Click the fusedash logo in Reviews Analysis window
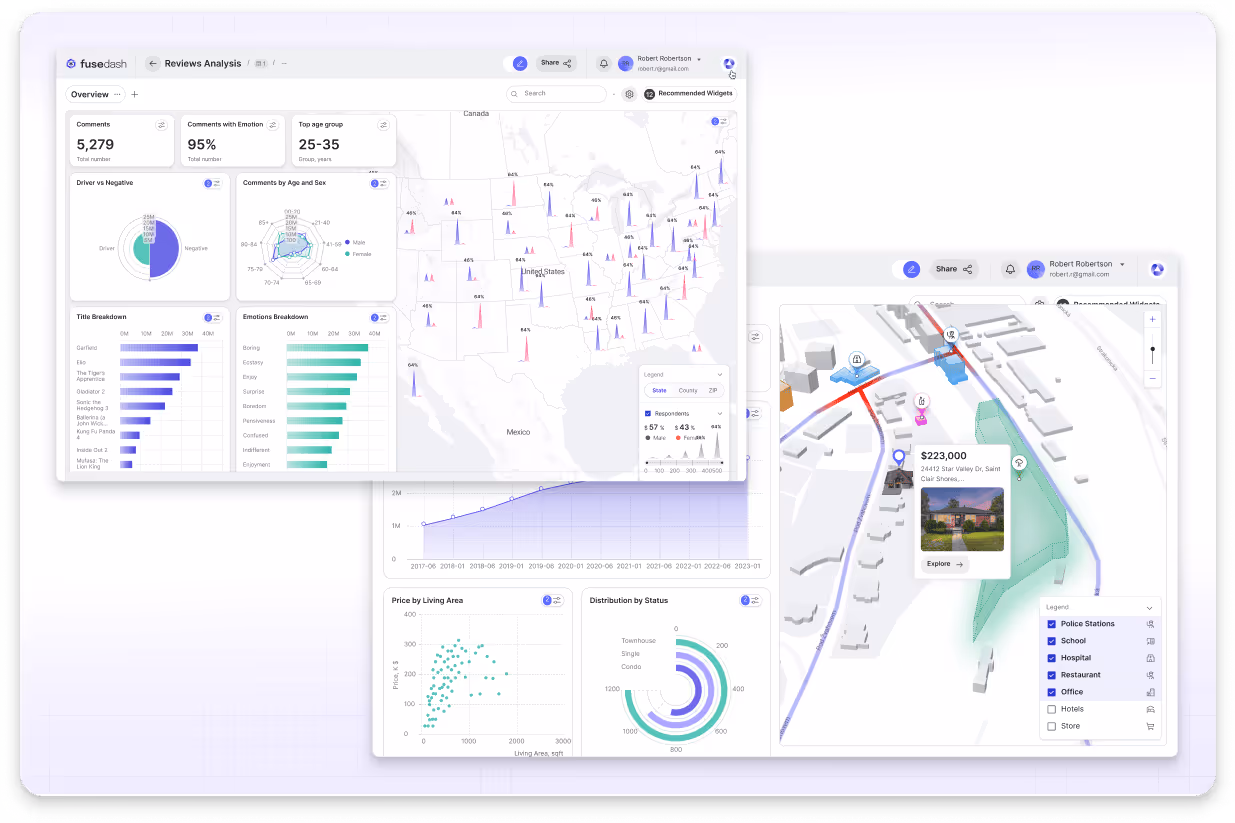1235x823 pixels. pyautogui.click(x=97, y=63)
